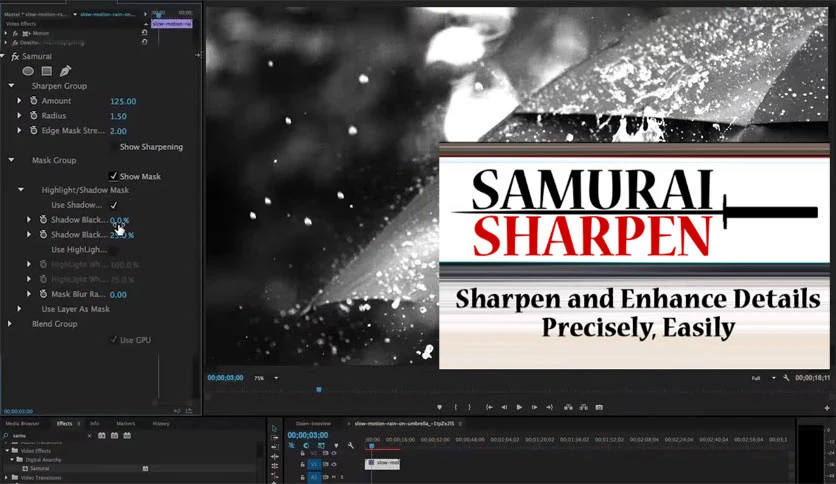Click the Mark In bracket button
836x484 pixels.
[x=455, y=407]
